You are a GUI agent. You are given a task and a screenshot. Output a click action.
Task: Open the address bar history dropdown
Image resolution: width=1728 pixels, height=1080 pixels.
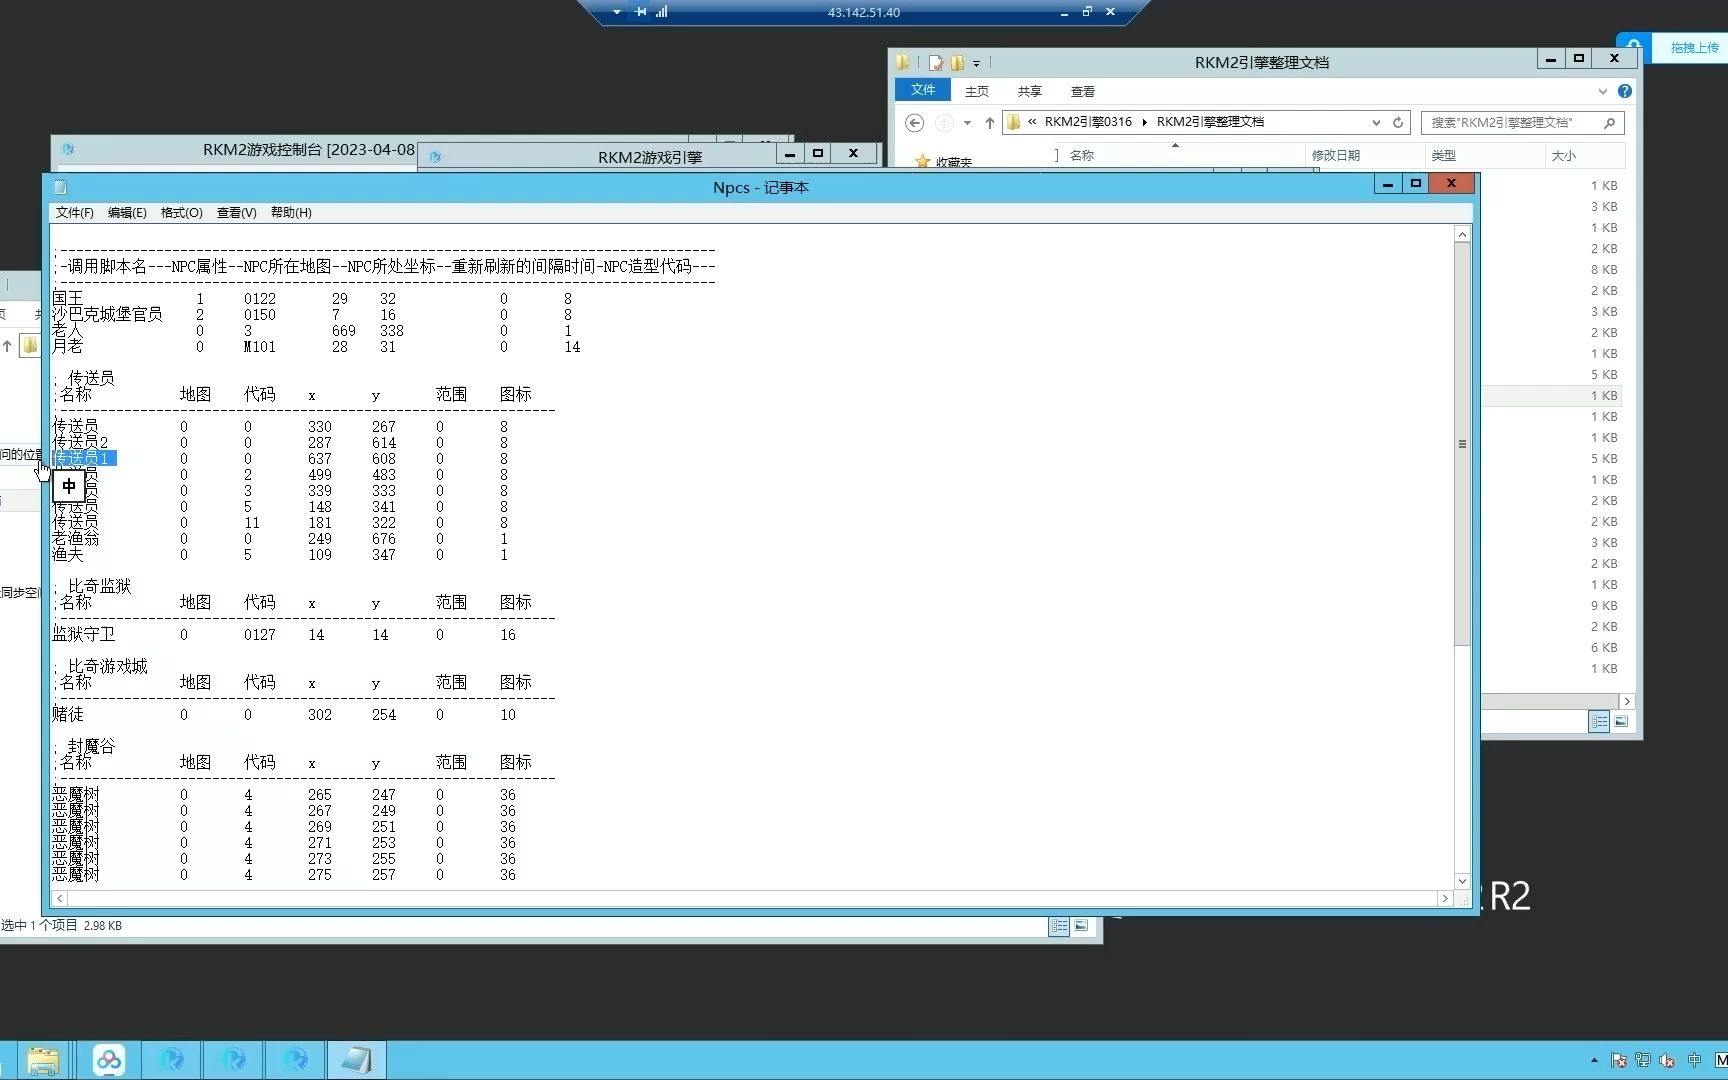[x=1376, y=122]
